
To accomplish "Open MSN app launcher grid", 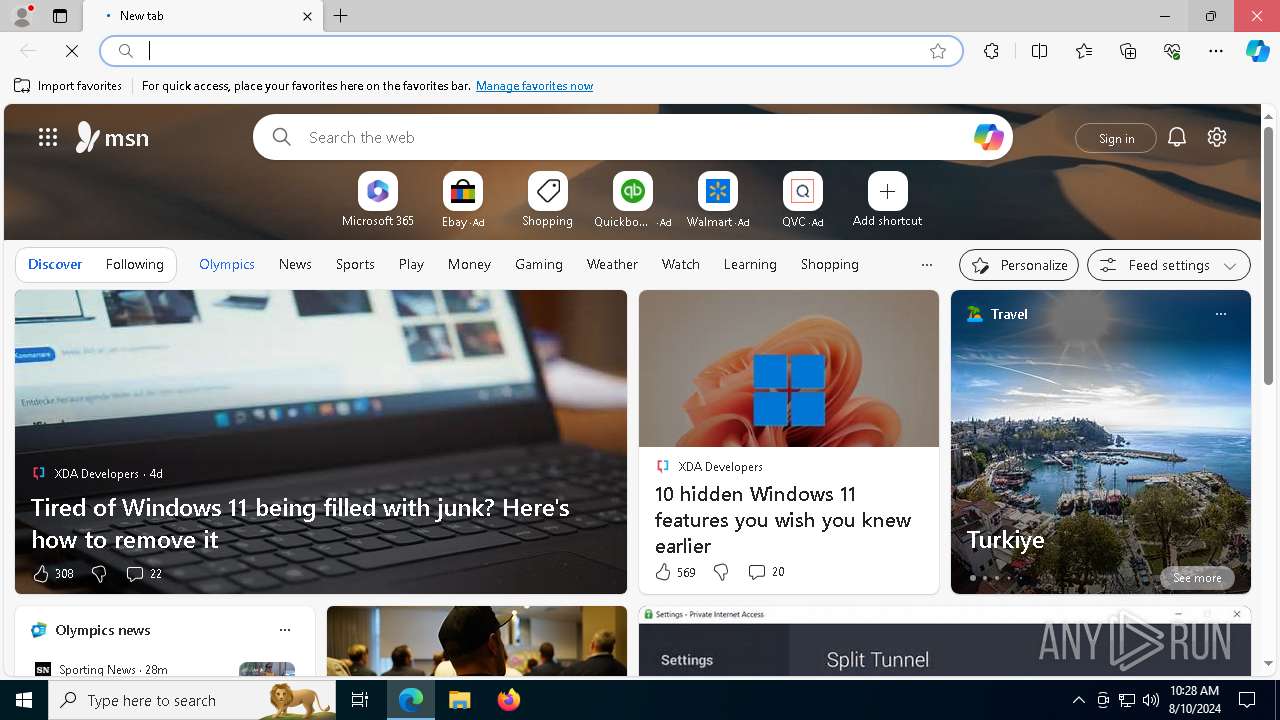I will (x=48, y=137).
